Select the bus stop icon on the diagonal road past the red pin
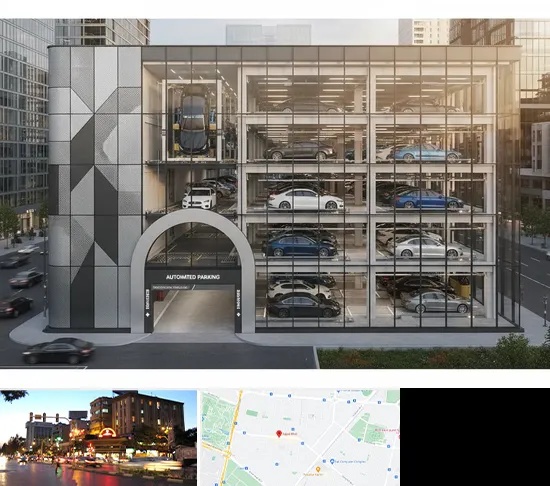The width and height of the screenshot is (550, 486). 302,444
